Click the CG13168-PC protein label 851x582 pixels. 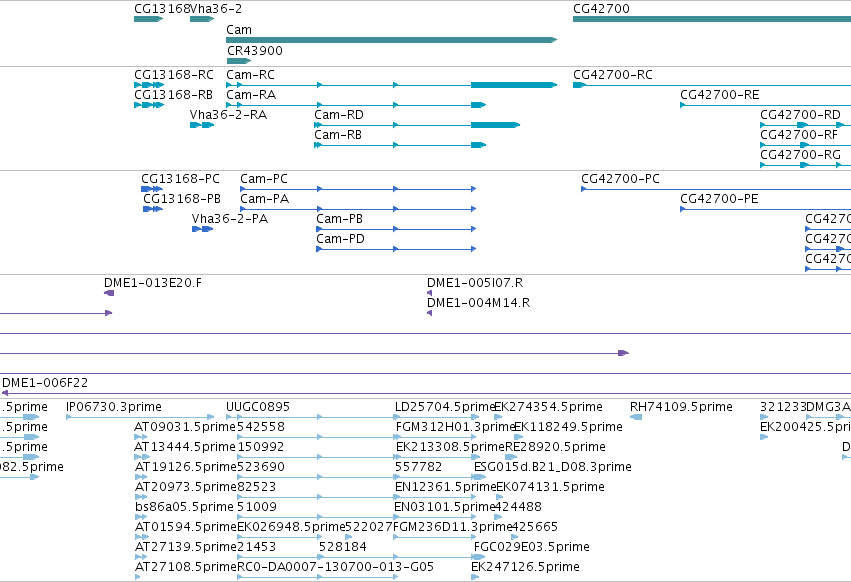pyautogui.click(x=180, y=179)
